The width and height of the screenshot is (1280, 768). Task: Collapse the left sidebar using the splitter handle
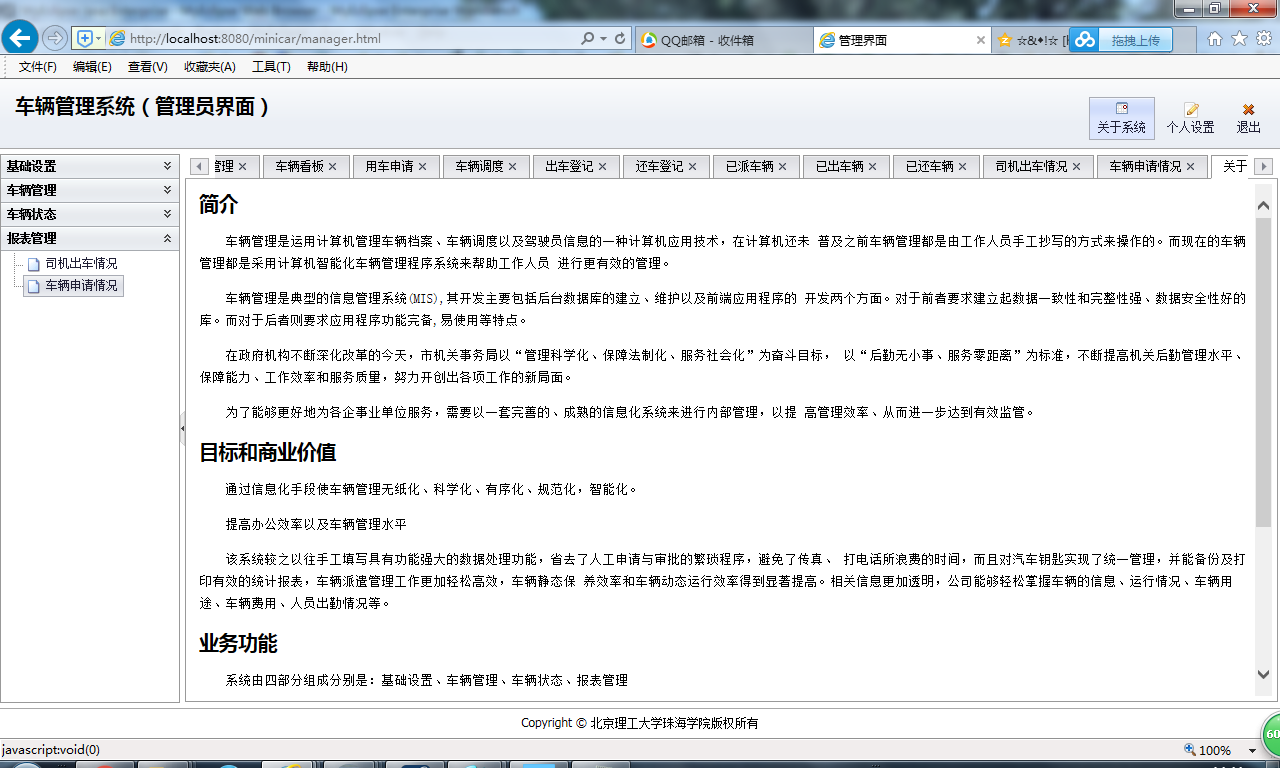(x=182, y=428)
